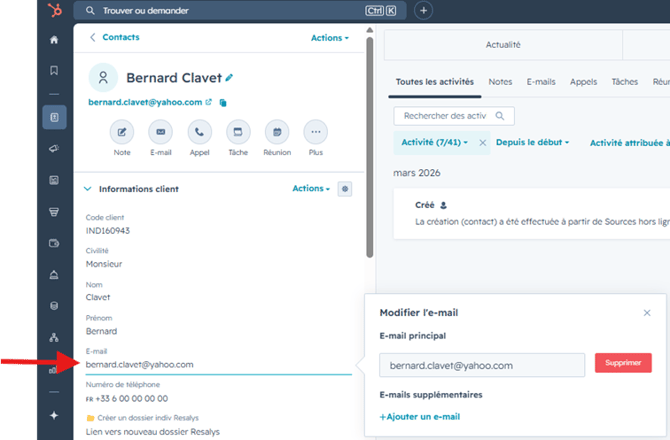Switch to the Appels tab
This screenshot has width=670, height=440.
[x=583, y=82]
